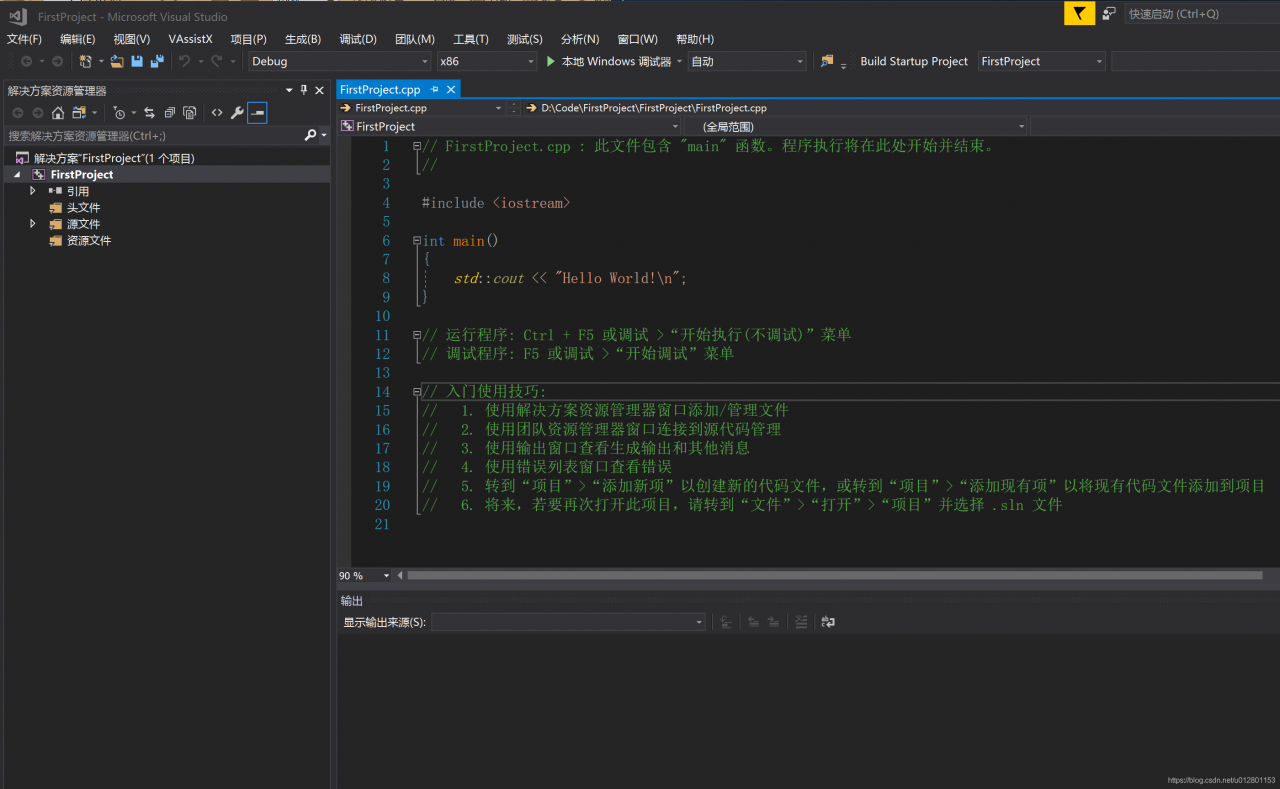Click Go to Previous Message icon in Output
Image resolution: width=1280 pixels, height=789 pixels.
click(754, 622)
